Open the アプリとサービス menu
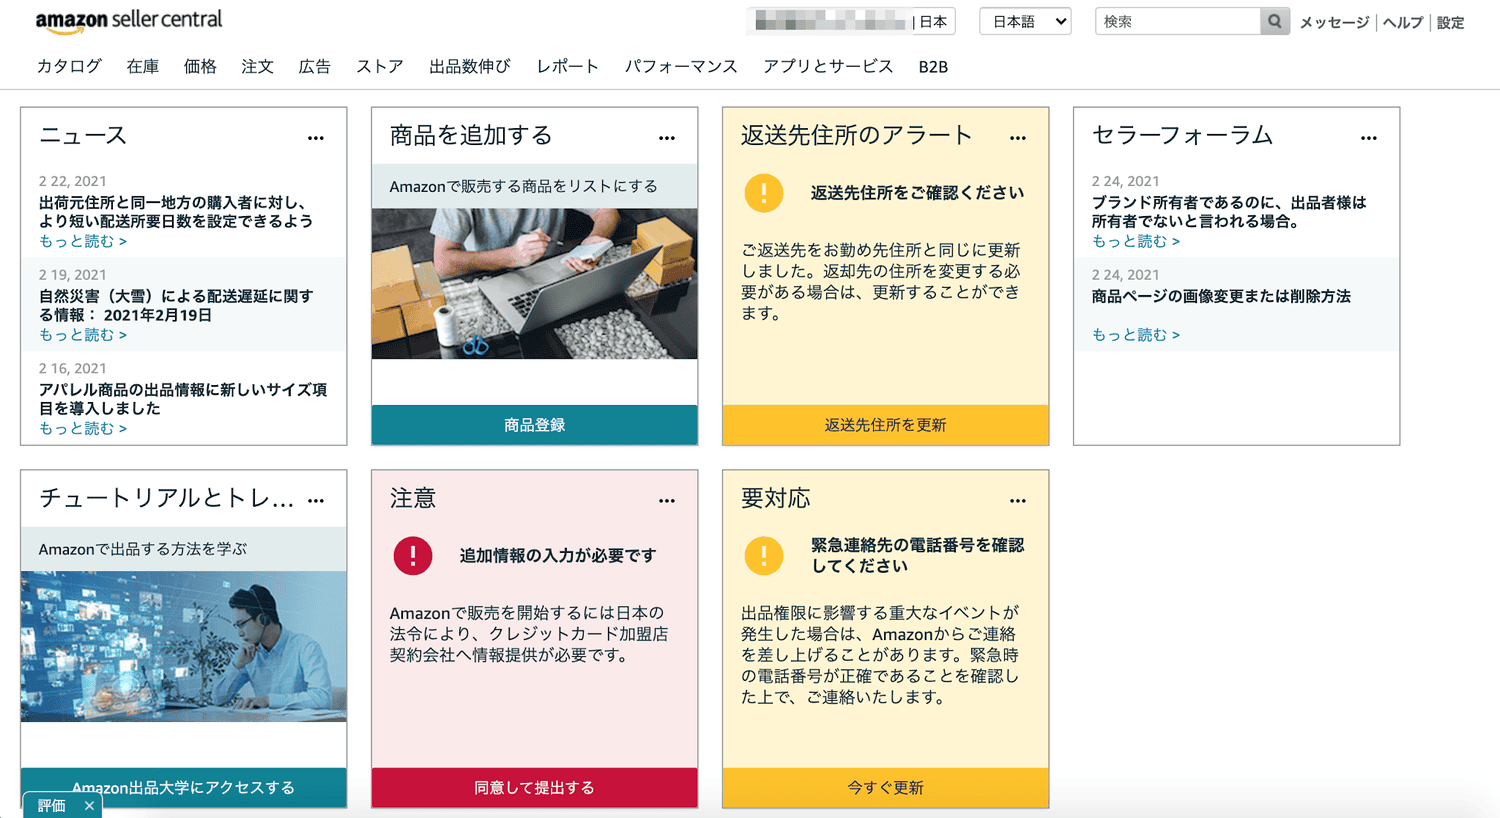This screenshot has height=818, width=1500. click(828, 66)
